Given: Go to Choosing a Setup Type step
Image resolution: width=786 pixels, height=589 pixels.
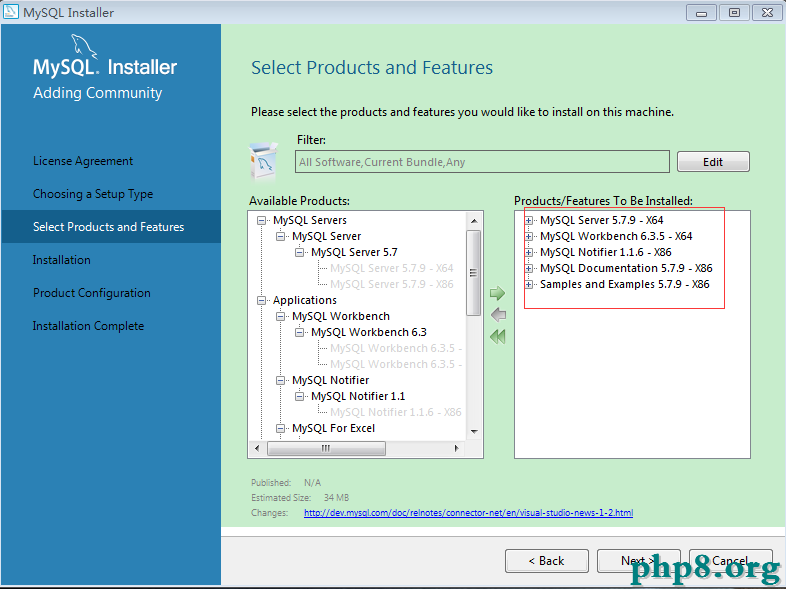Looking at the screenshot, I should pos(93,194).
